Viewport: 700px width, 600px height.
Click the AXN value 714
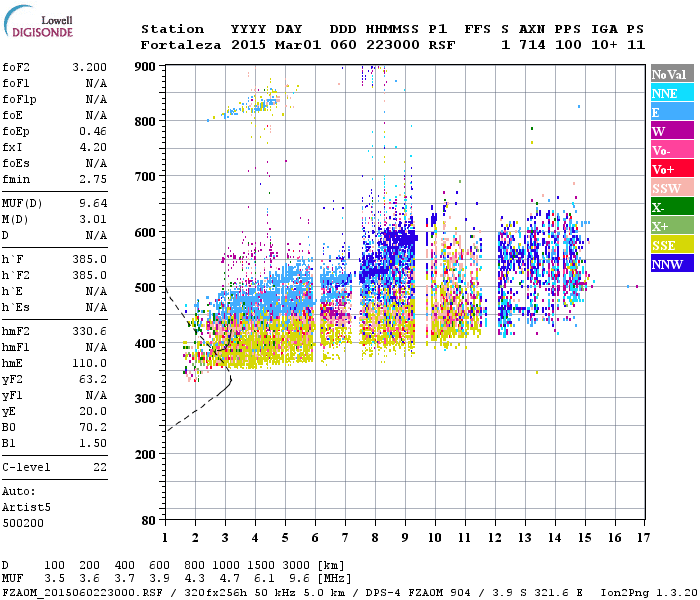[532, 45]
